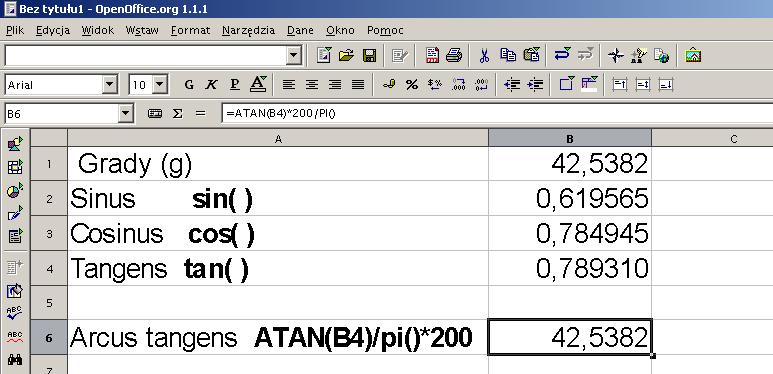Open the font size 10 dropdown arrow
Screen dimensions: 773x374
tap(159, 85)
